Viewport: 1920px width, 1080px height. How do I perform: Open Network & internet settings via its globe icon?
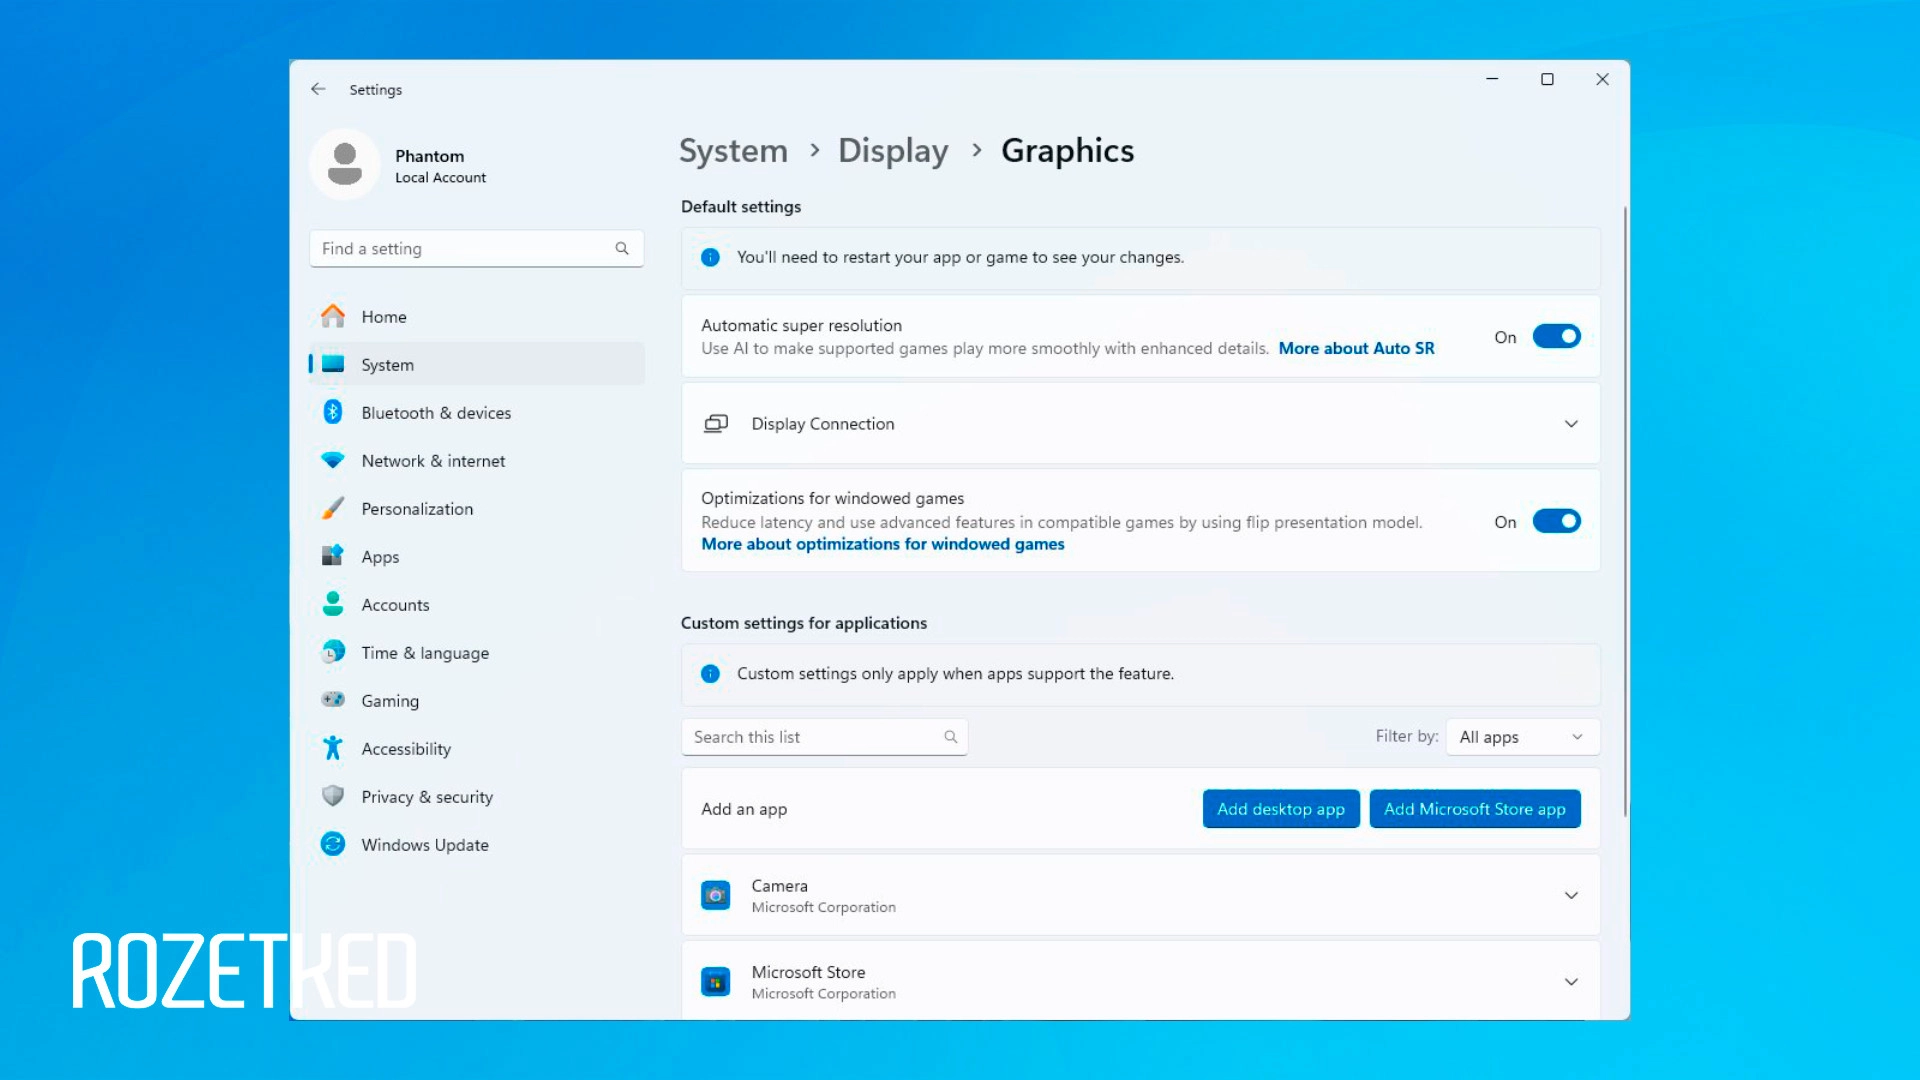tap(333, 460)
